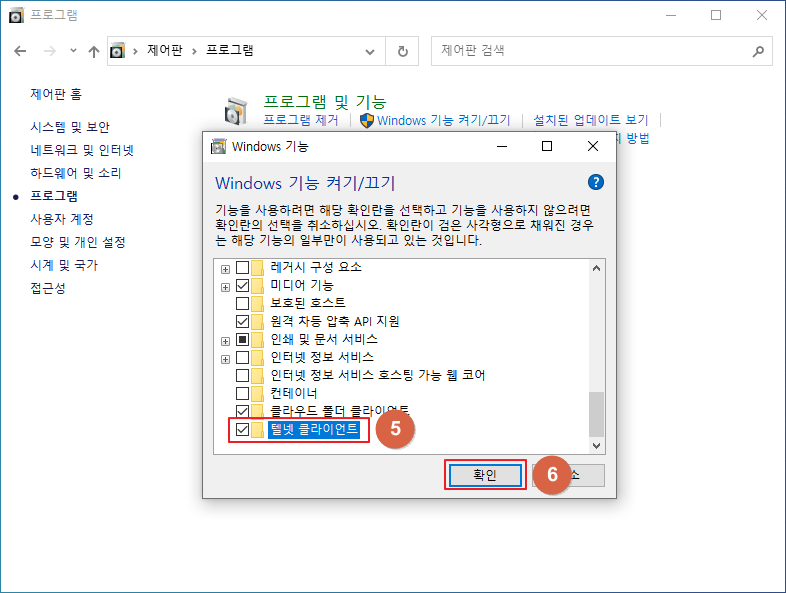Screen dimensions: 786x593
Task: Go back with the back arrow
Action: [x=20, y=51]
